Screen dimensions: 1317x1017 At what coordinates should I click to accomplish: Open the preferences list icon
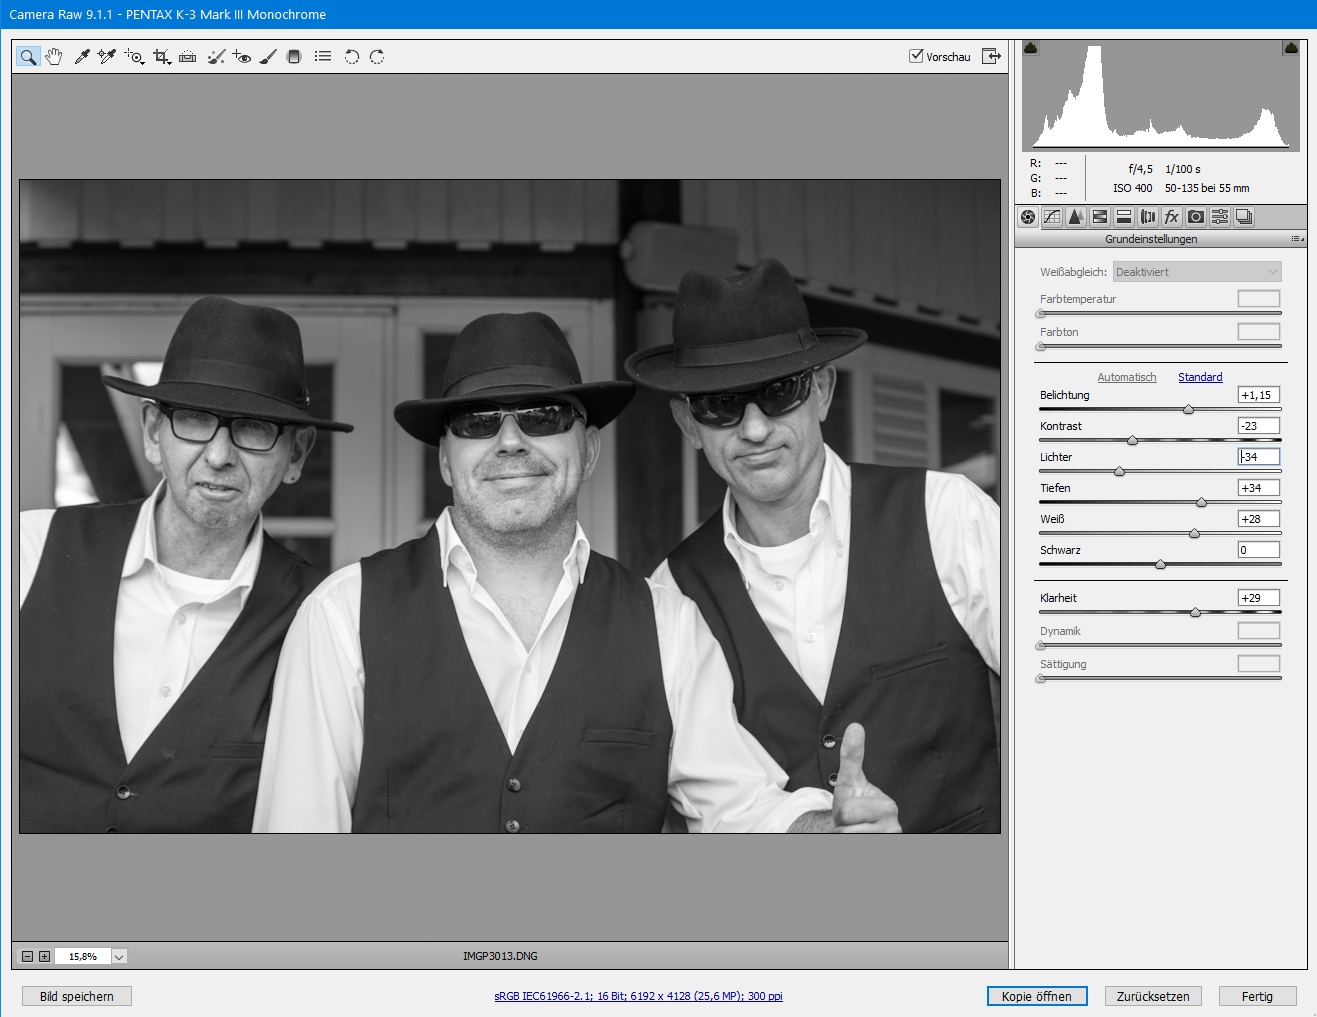323,57
